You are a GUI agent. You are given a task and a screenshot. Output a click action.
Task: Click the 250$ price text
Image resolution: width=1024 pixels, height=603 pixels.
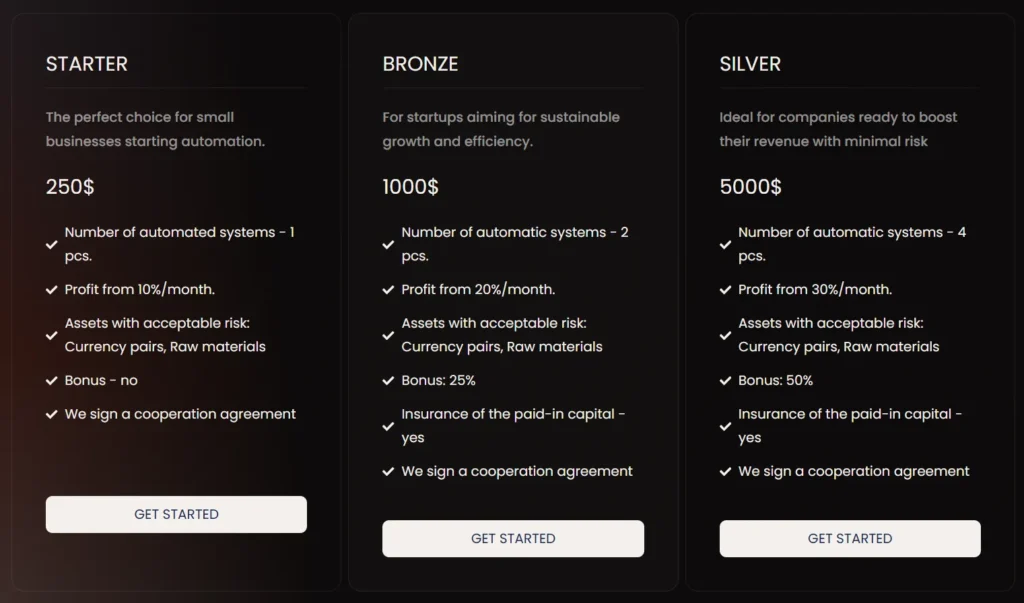click(x=70, y=187)
